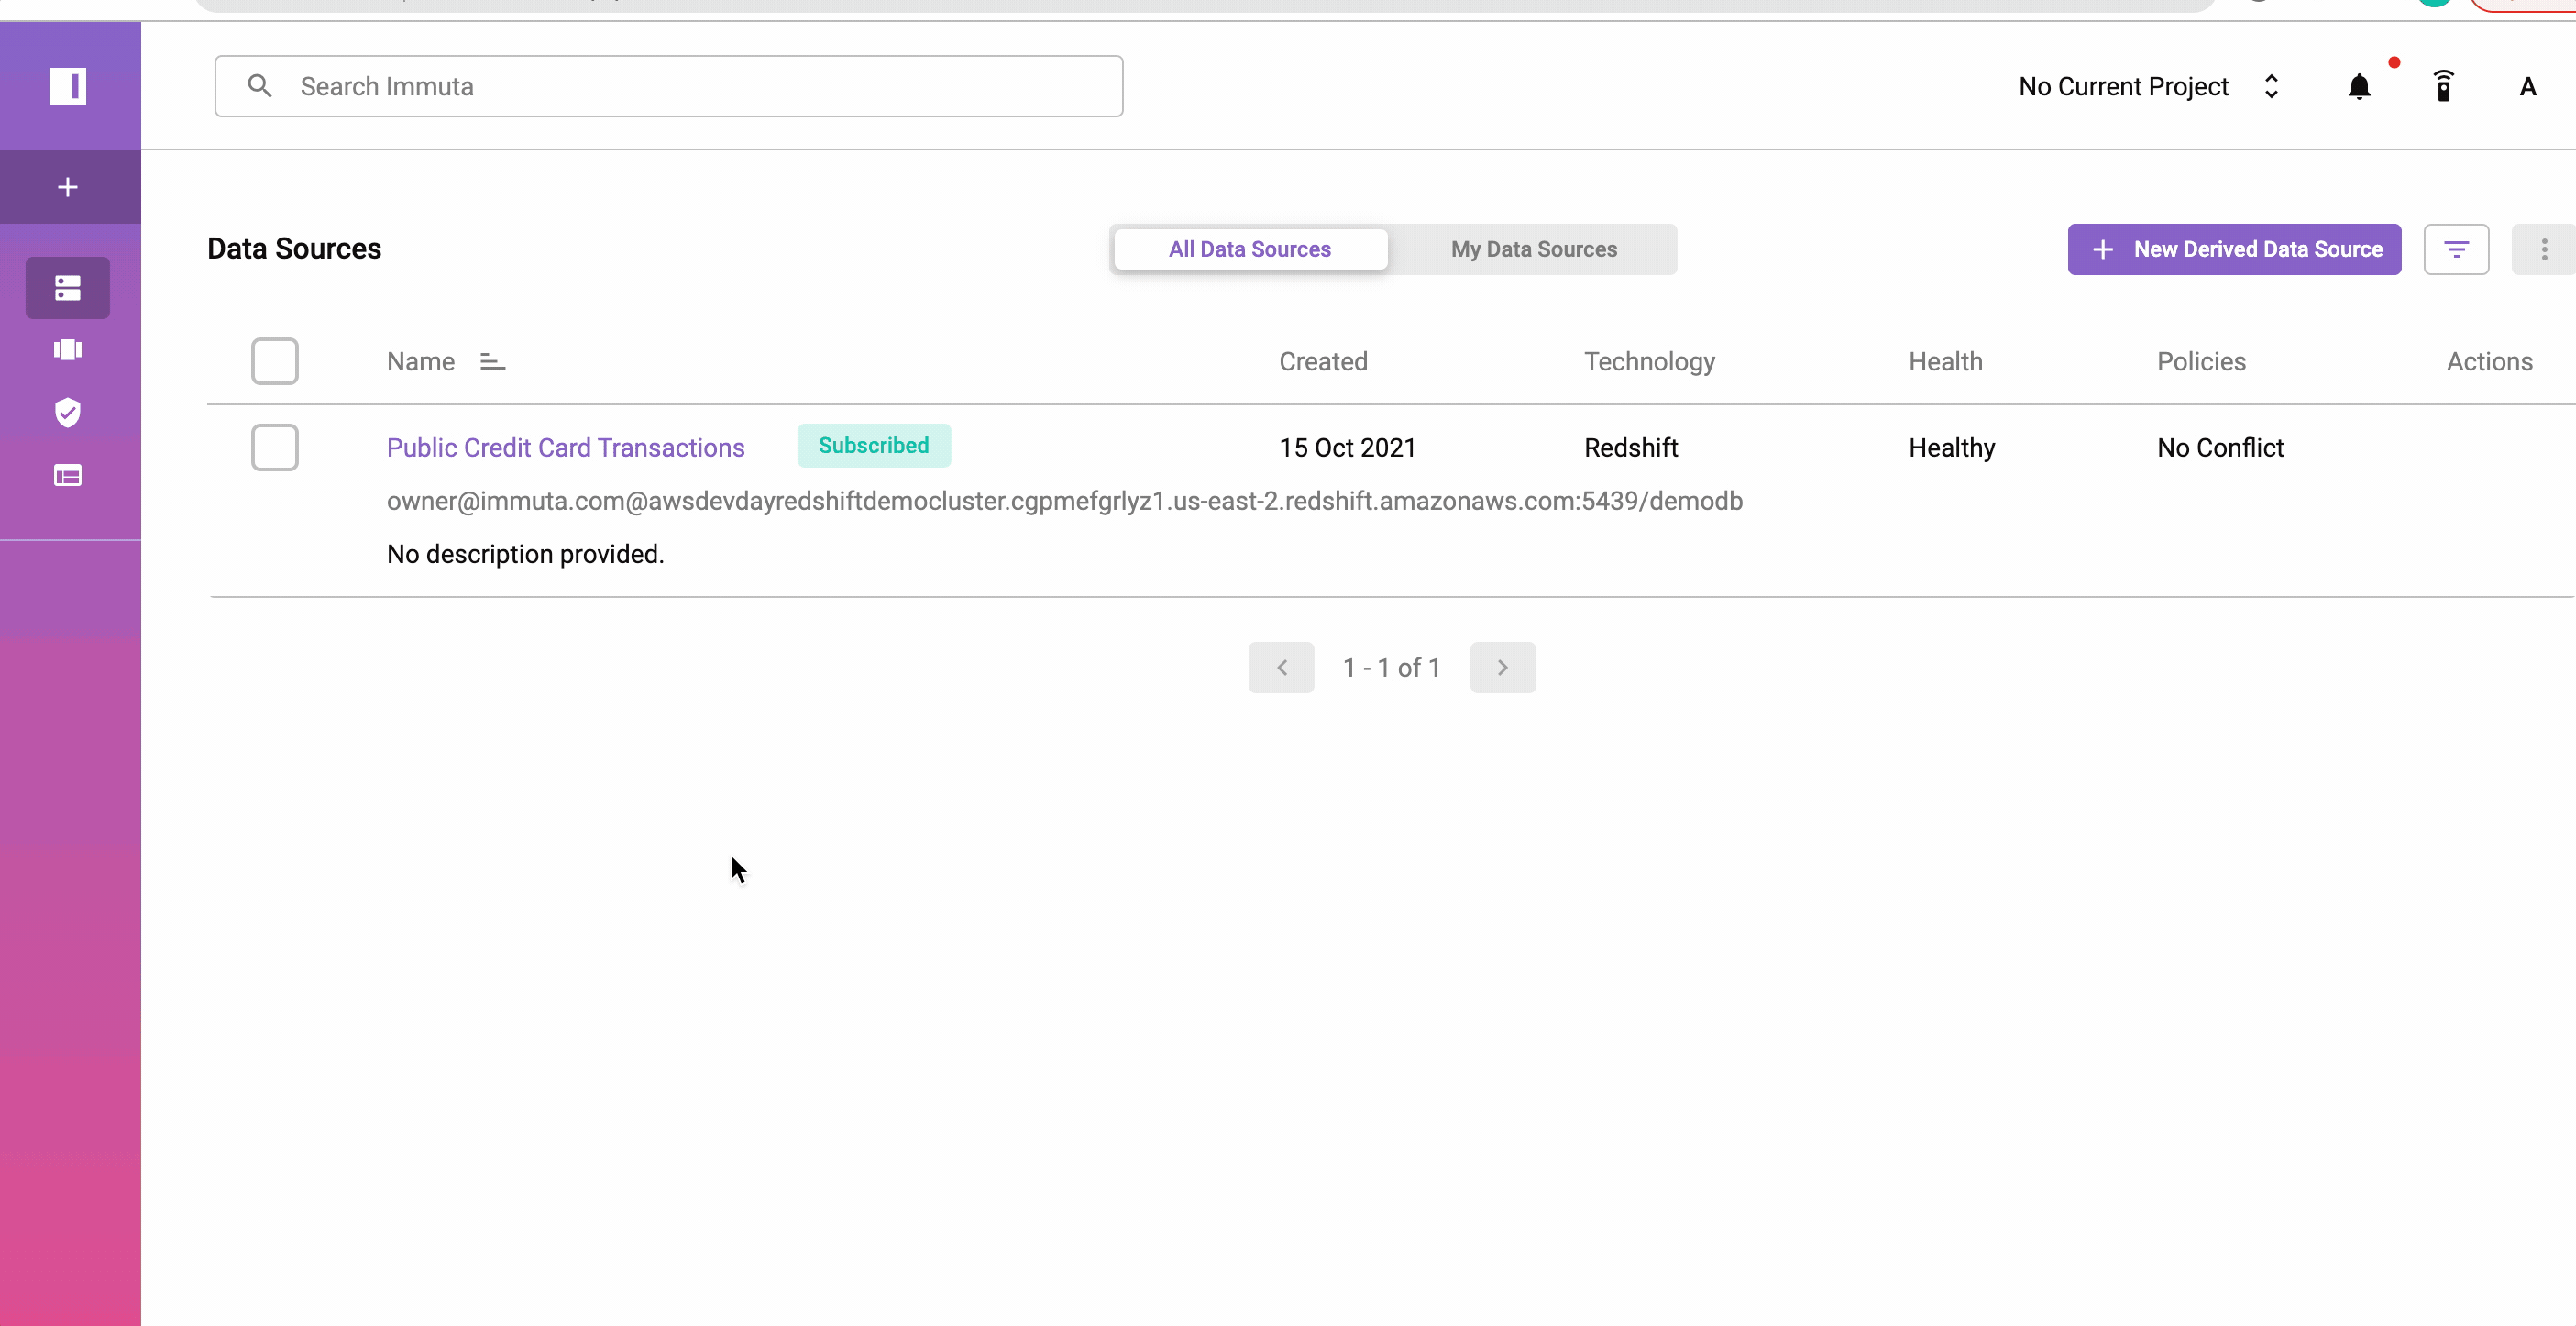Click the Subscribed badge
This screenshot has height=1326, width=2576.
click(x=873, y=446)
